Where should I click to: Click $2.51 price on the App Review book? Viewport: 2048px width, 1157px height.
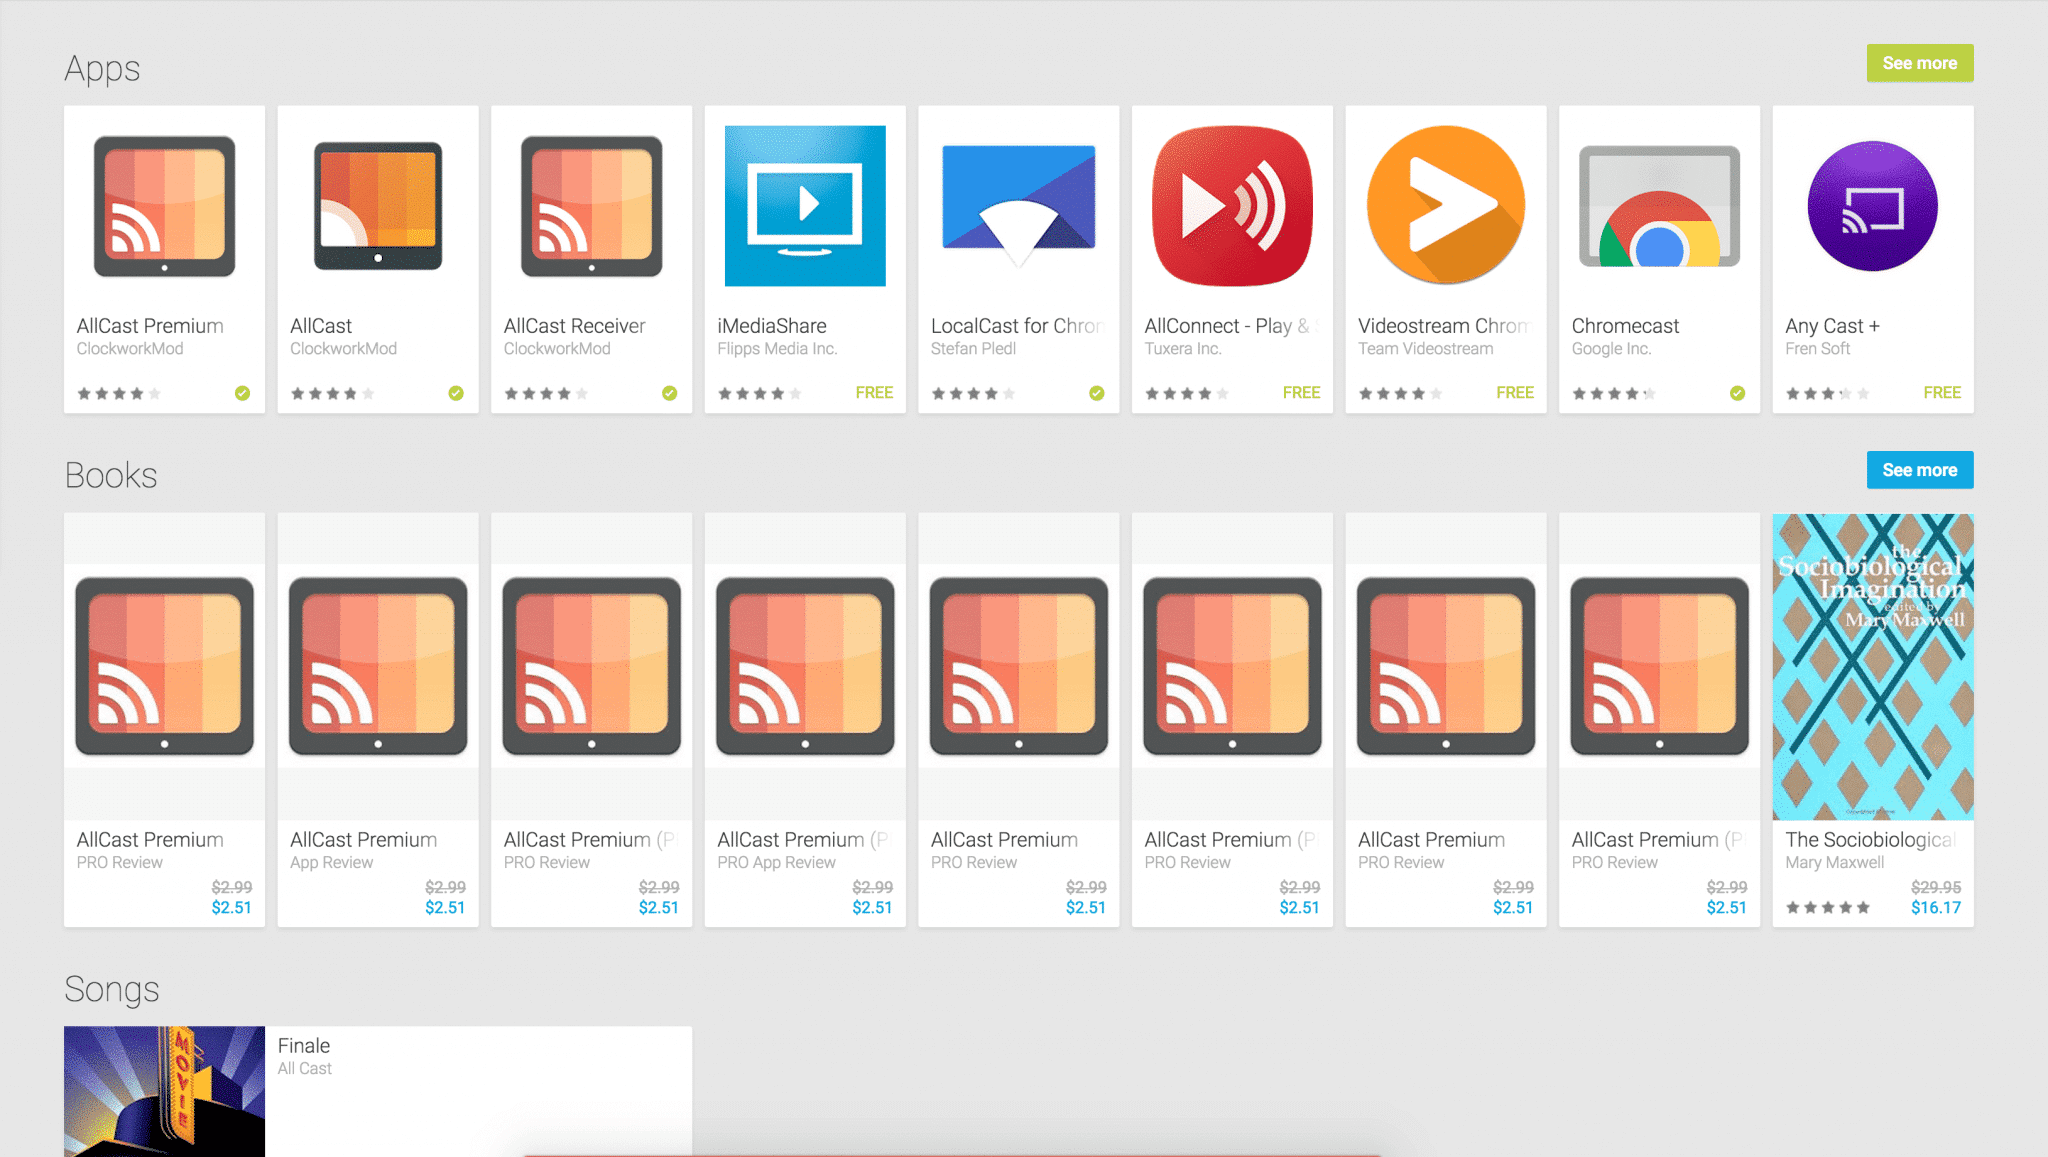445,908
